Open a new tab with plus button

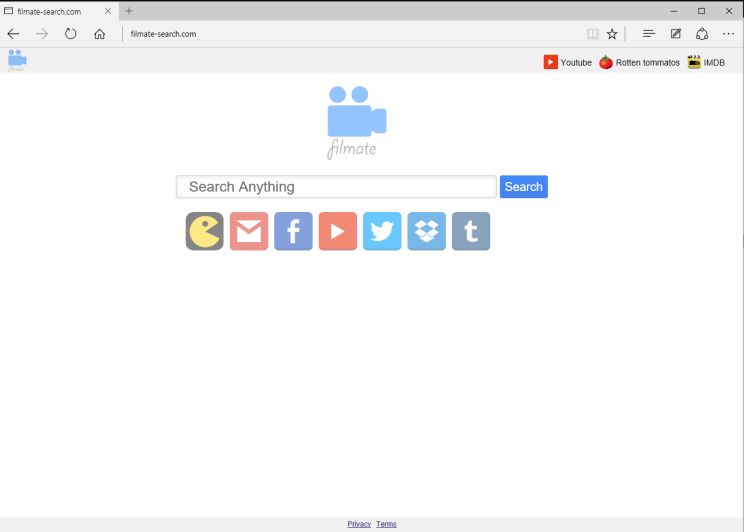point(129,11)
